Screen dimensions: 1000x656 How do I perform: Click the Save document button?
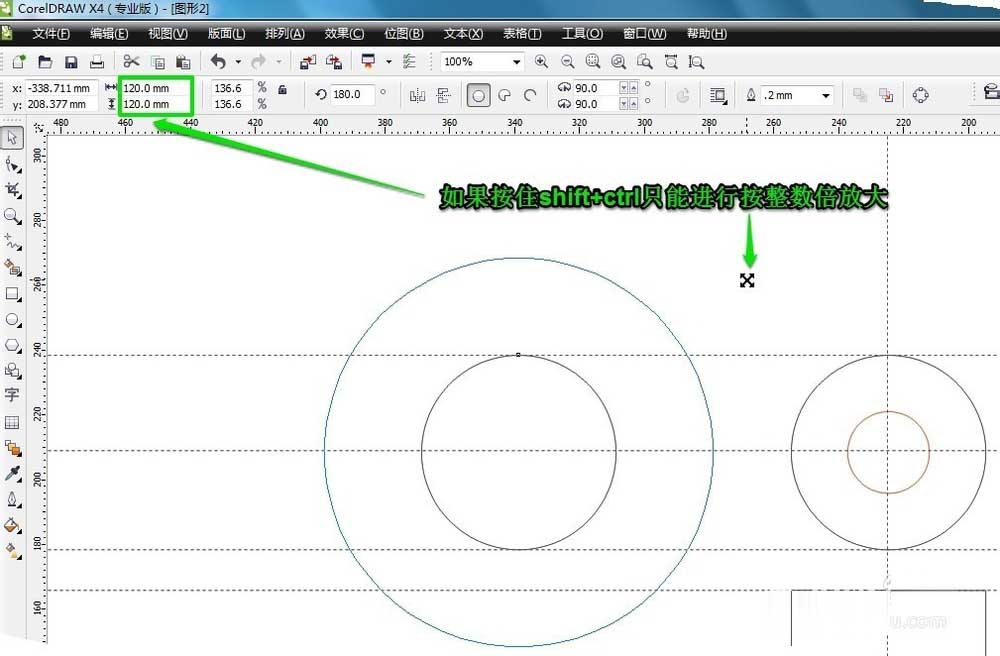point(70,60)
